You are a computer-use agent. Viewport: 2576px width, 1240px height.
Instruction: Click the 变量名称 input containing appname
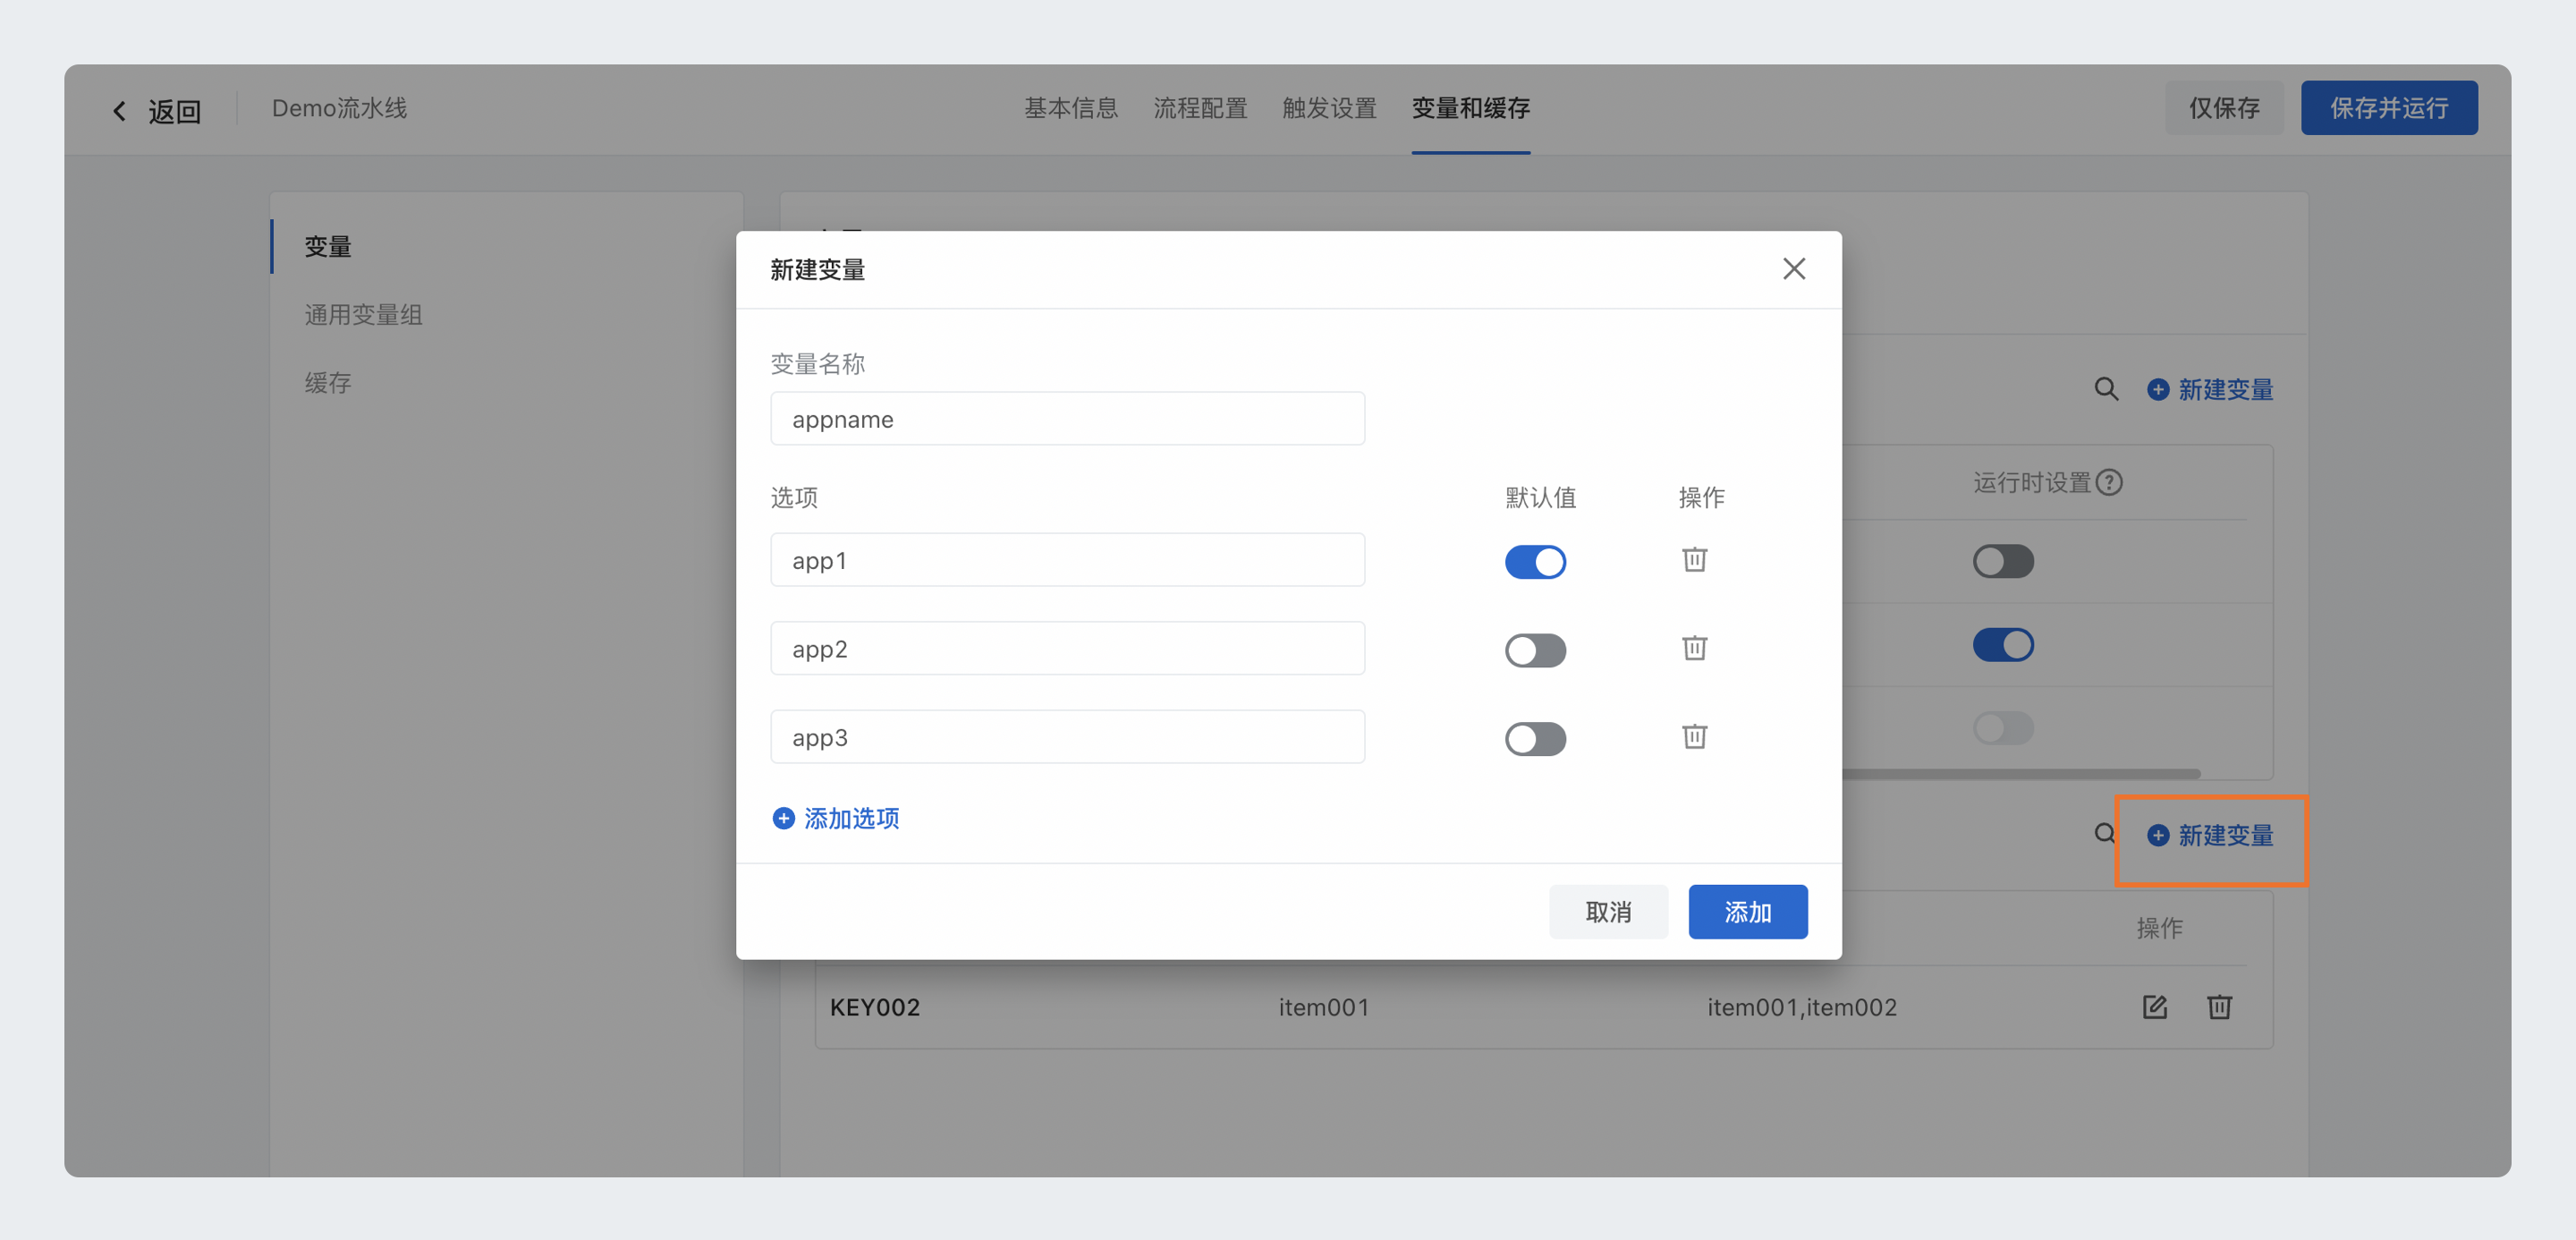coord(1067,419)
